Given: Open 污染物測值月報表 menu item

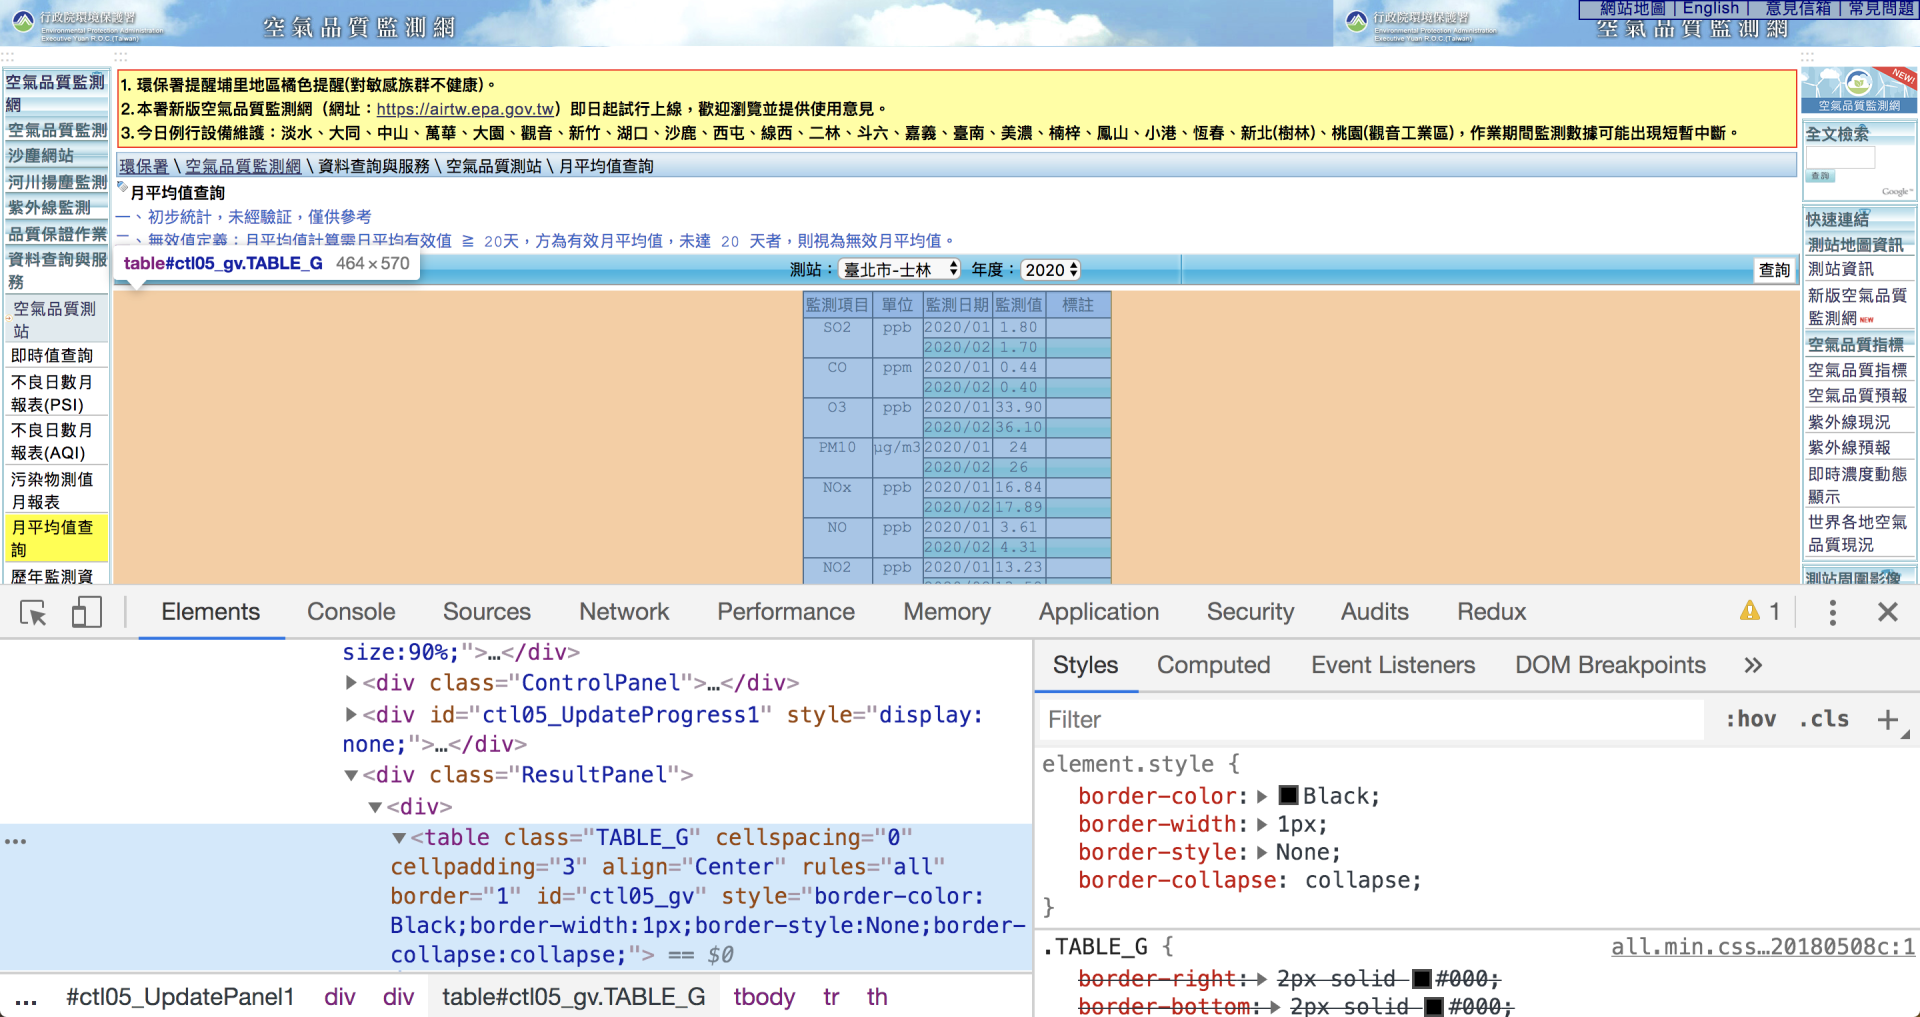Looking at the screenshot, I should click(x=52, y=490).
